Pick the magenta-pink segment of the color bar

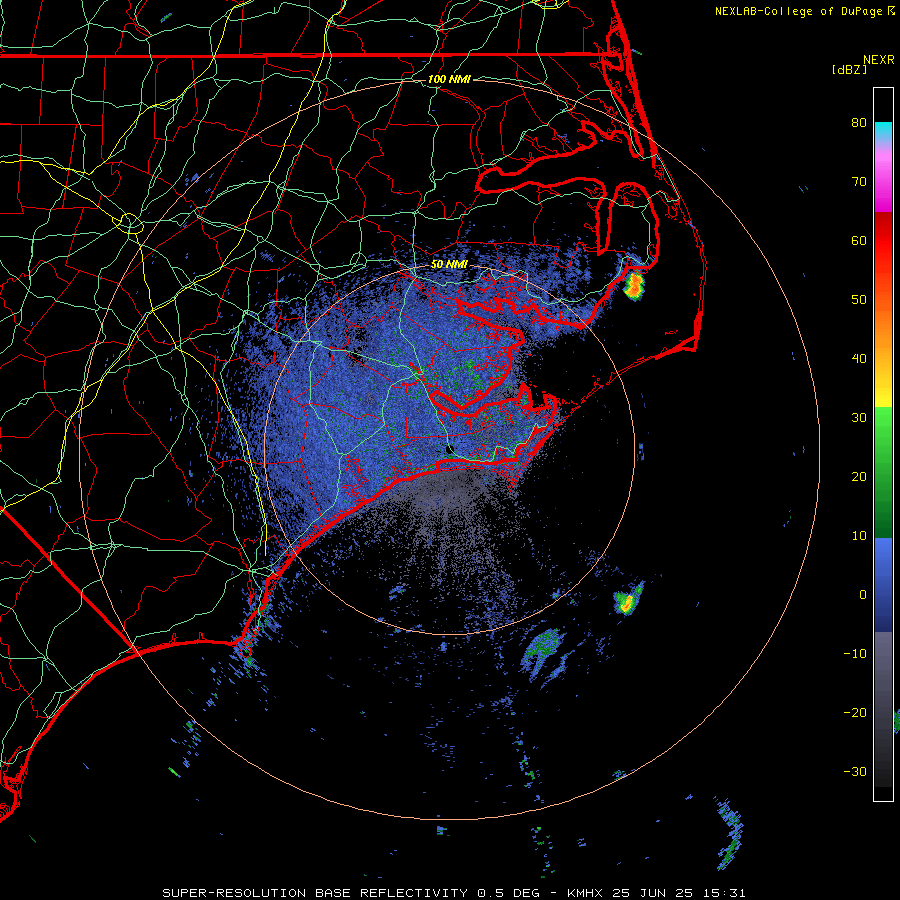click(883, 178)
